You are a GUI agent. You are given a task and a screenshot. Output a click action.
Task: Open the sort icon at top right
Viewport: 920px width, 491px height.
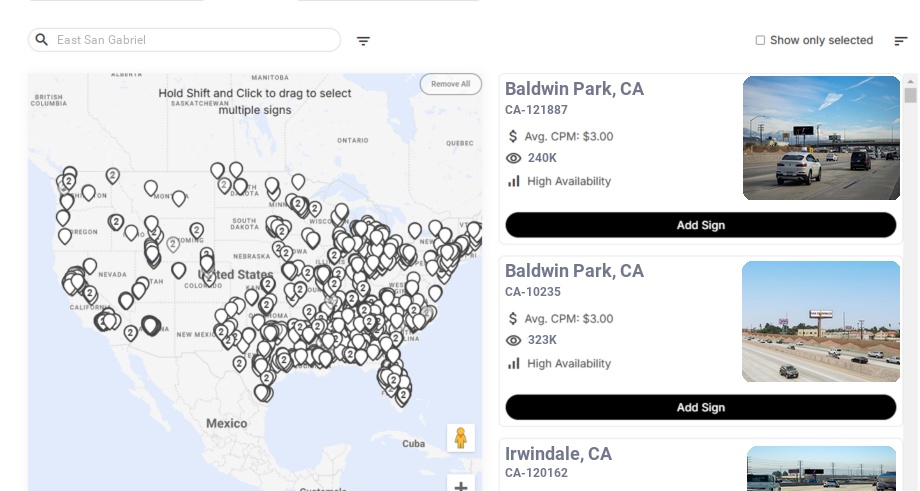[x=900, y=41]
